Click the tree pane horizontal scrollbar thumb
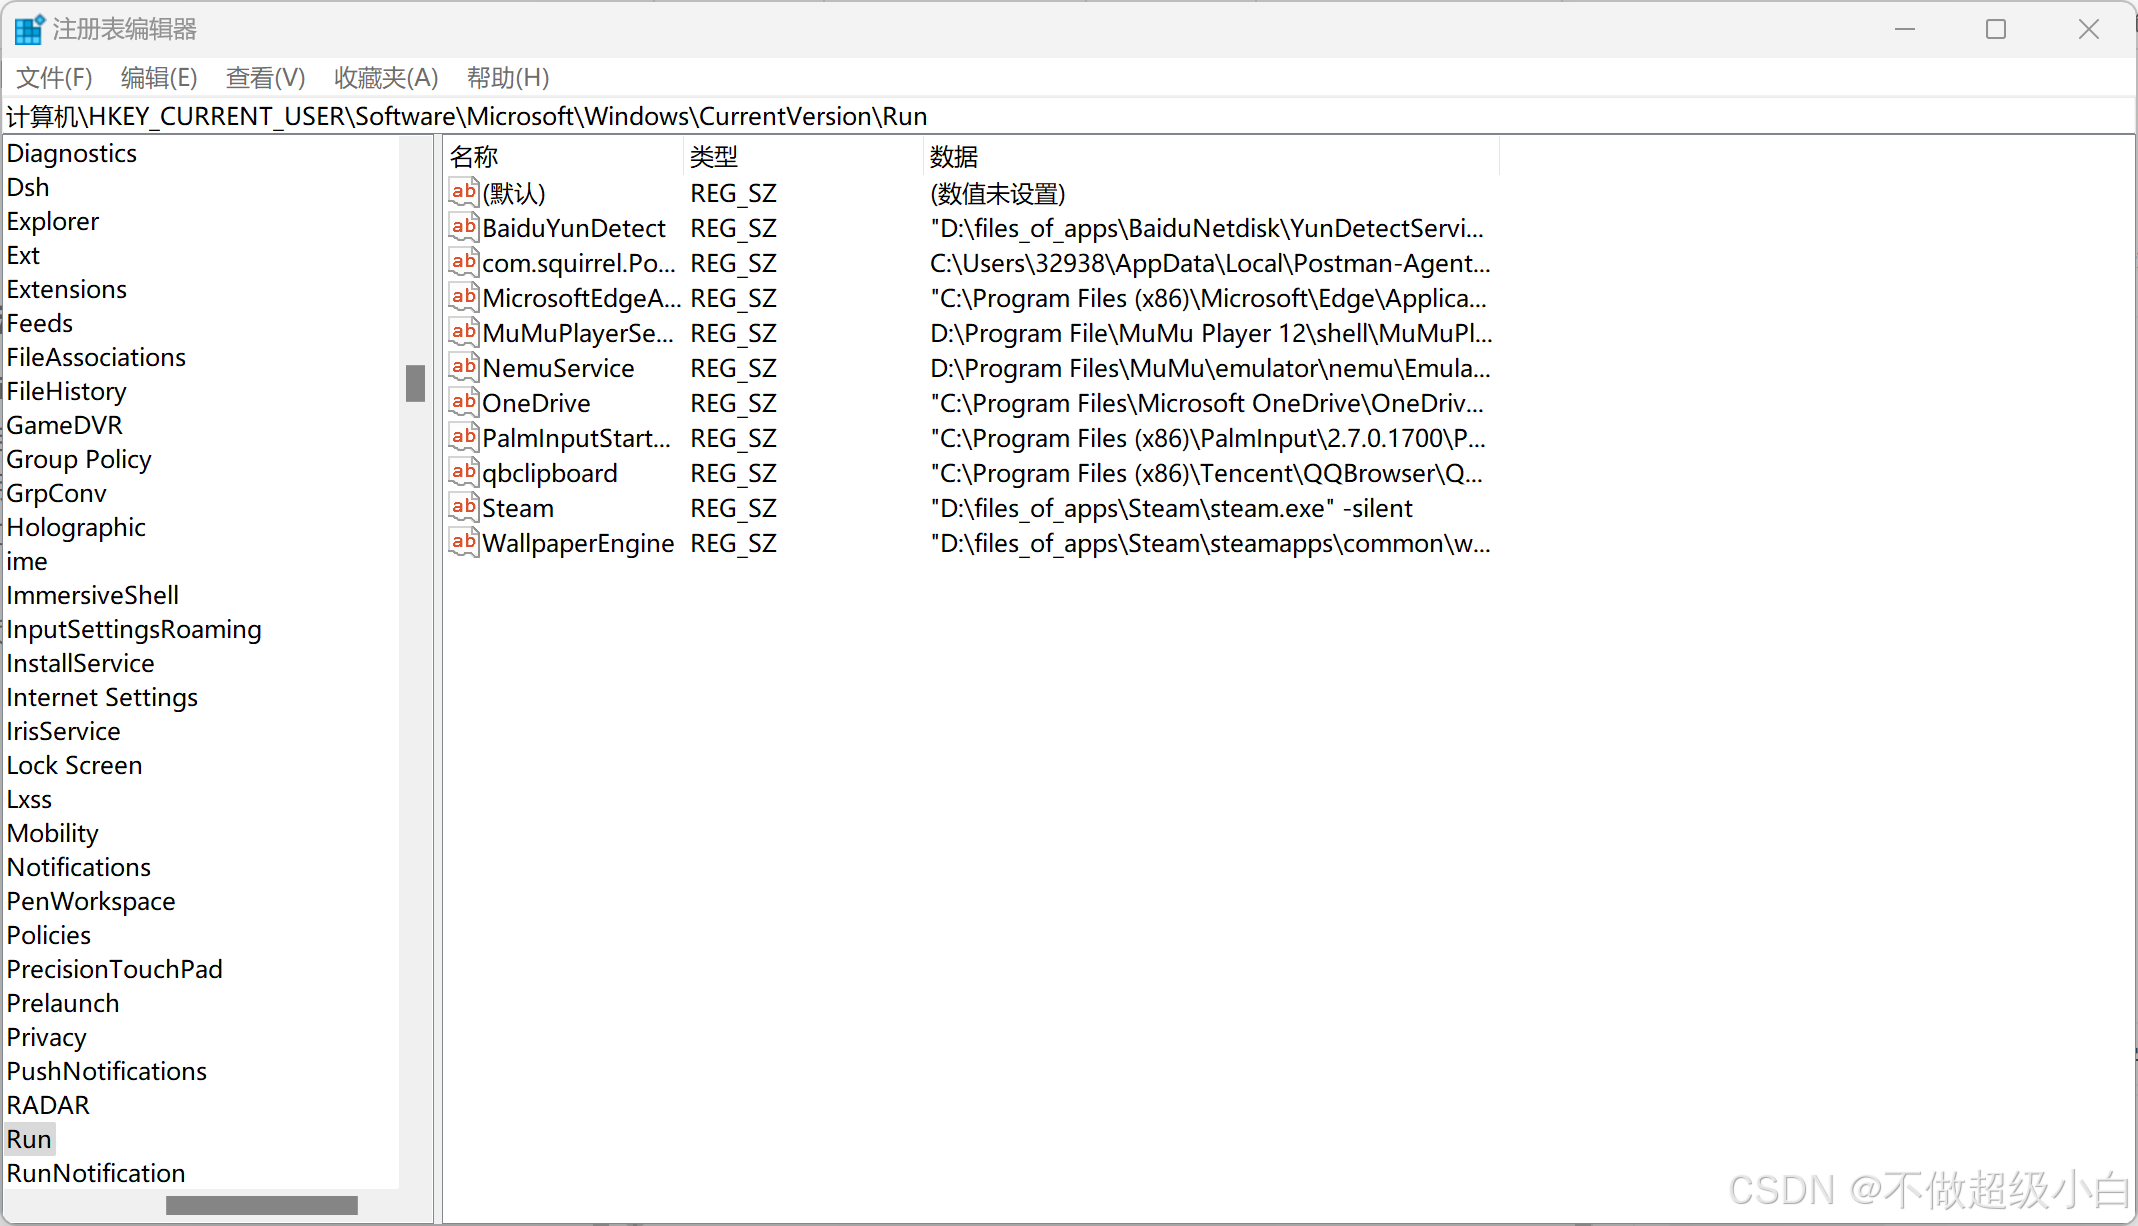2138x1226 pixels. (261, 1205)
